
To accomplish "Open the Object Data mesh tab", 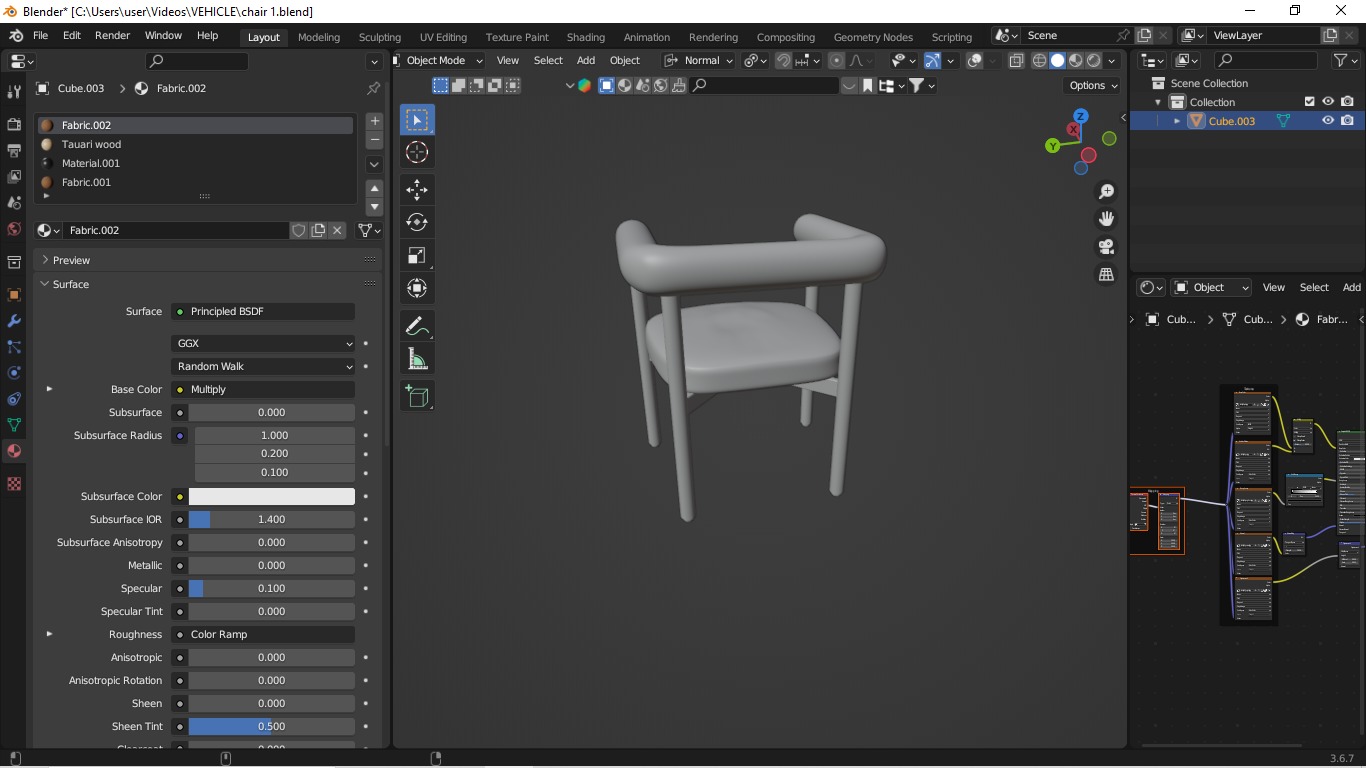I will 14,425.
